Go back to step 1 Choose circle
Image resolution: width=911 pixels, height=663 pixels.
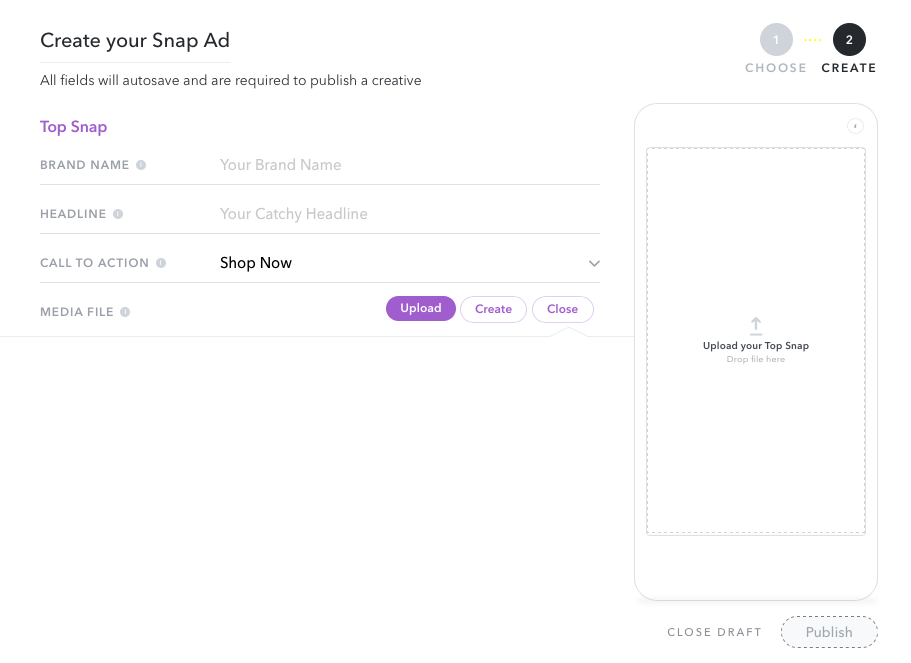pos(776,40)
